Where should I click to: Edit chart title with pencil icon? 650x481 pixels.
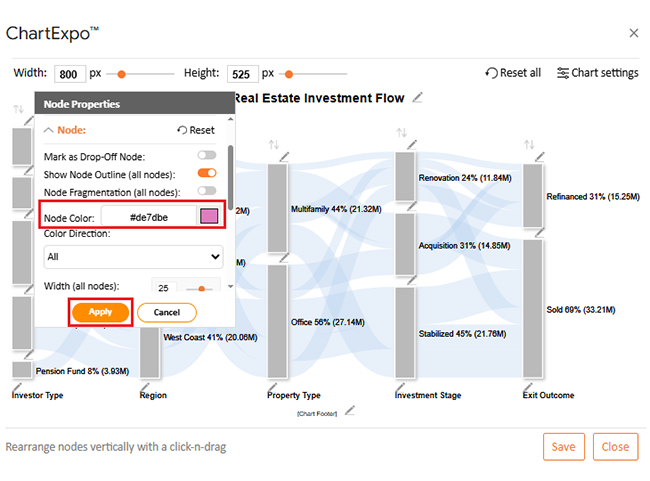pos(417,98)
